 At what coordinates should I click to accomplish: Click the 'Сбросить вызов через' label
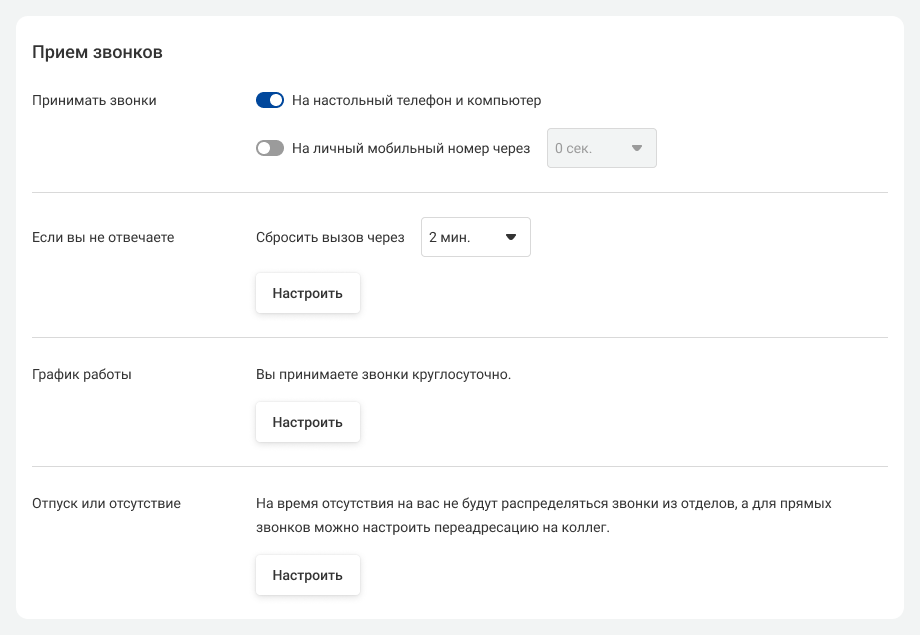point(330,237)
